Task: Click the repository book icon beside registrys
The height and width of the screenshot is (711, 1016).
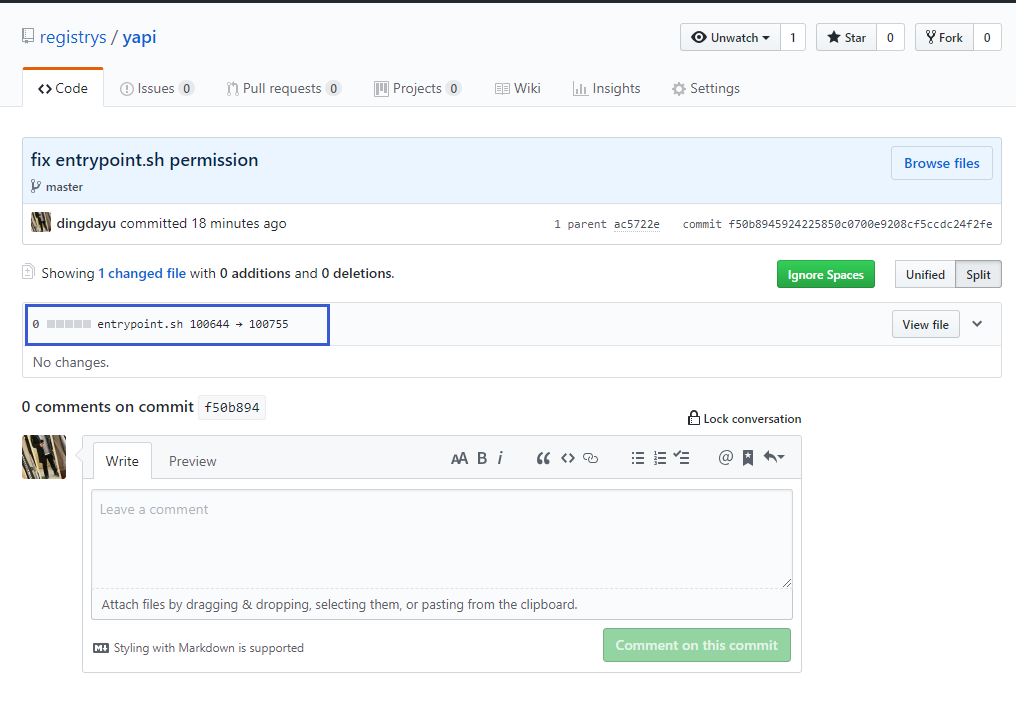Action: click(27, 36)
